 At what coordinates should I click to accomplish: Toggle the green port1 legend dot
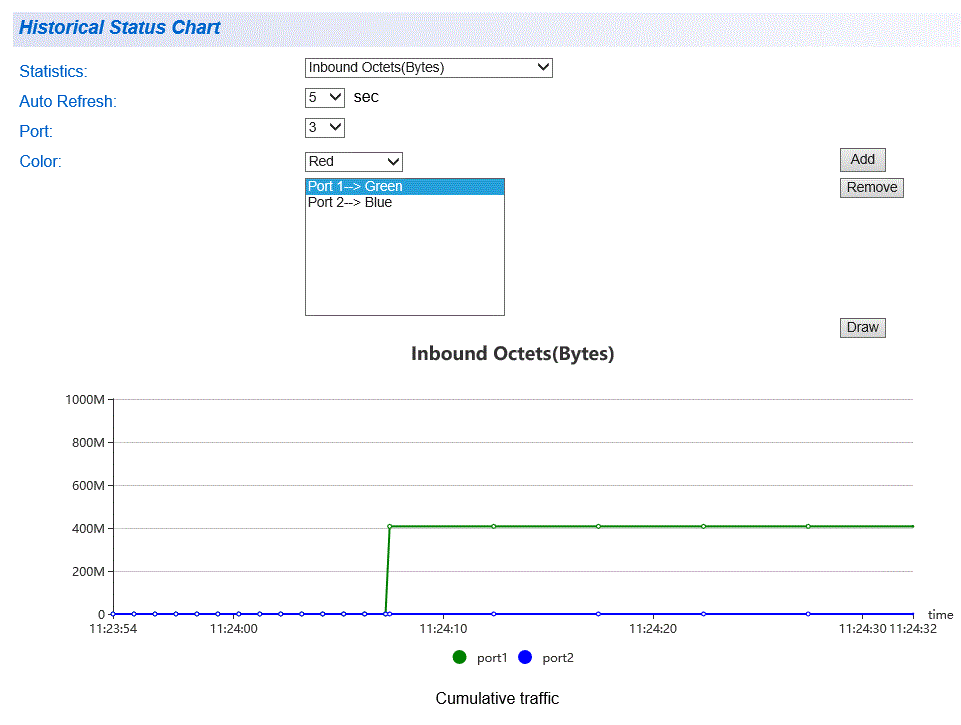tap(459, 657)
